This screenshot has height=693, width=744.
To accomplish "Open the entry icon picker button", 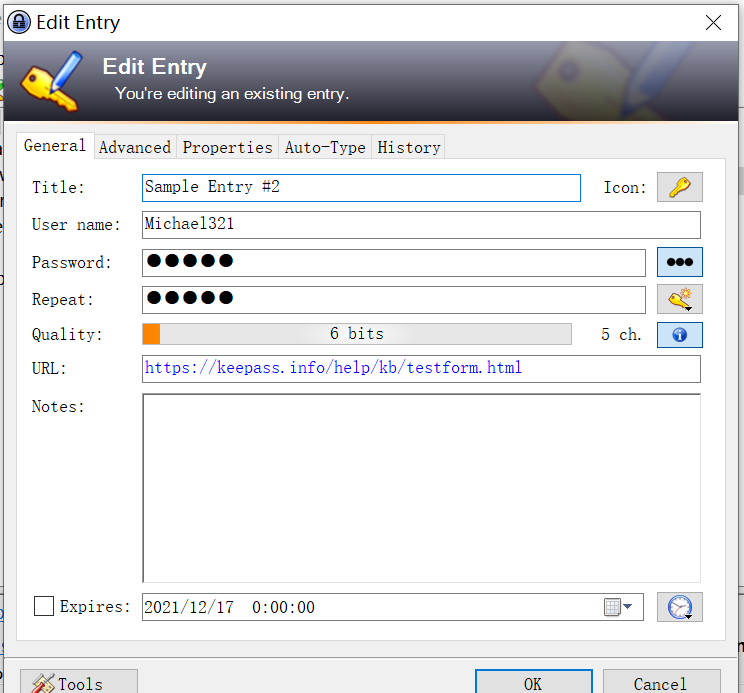I will tap(679, 187).
